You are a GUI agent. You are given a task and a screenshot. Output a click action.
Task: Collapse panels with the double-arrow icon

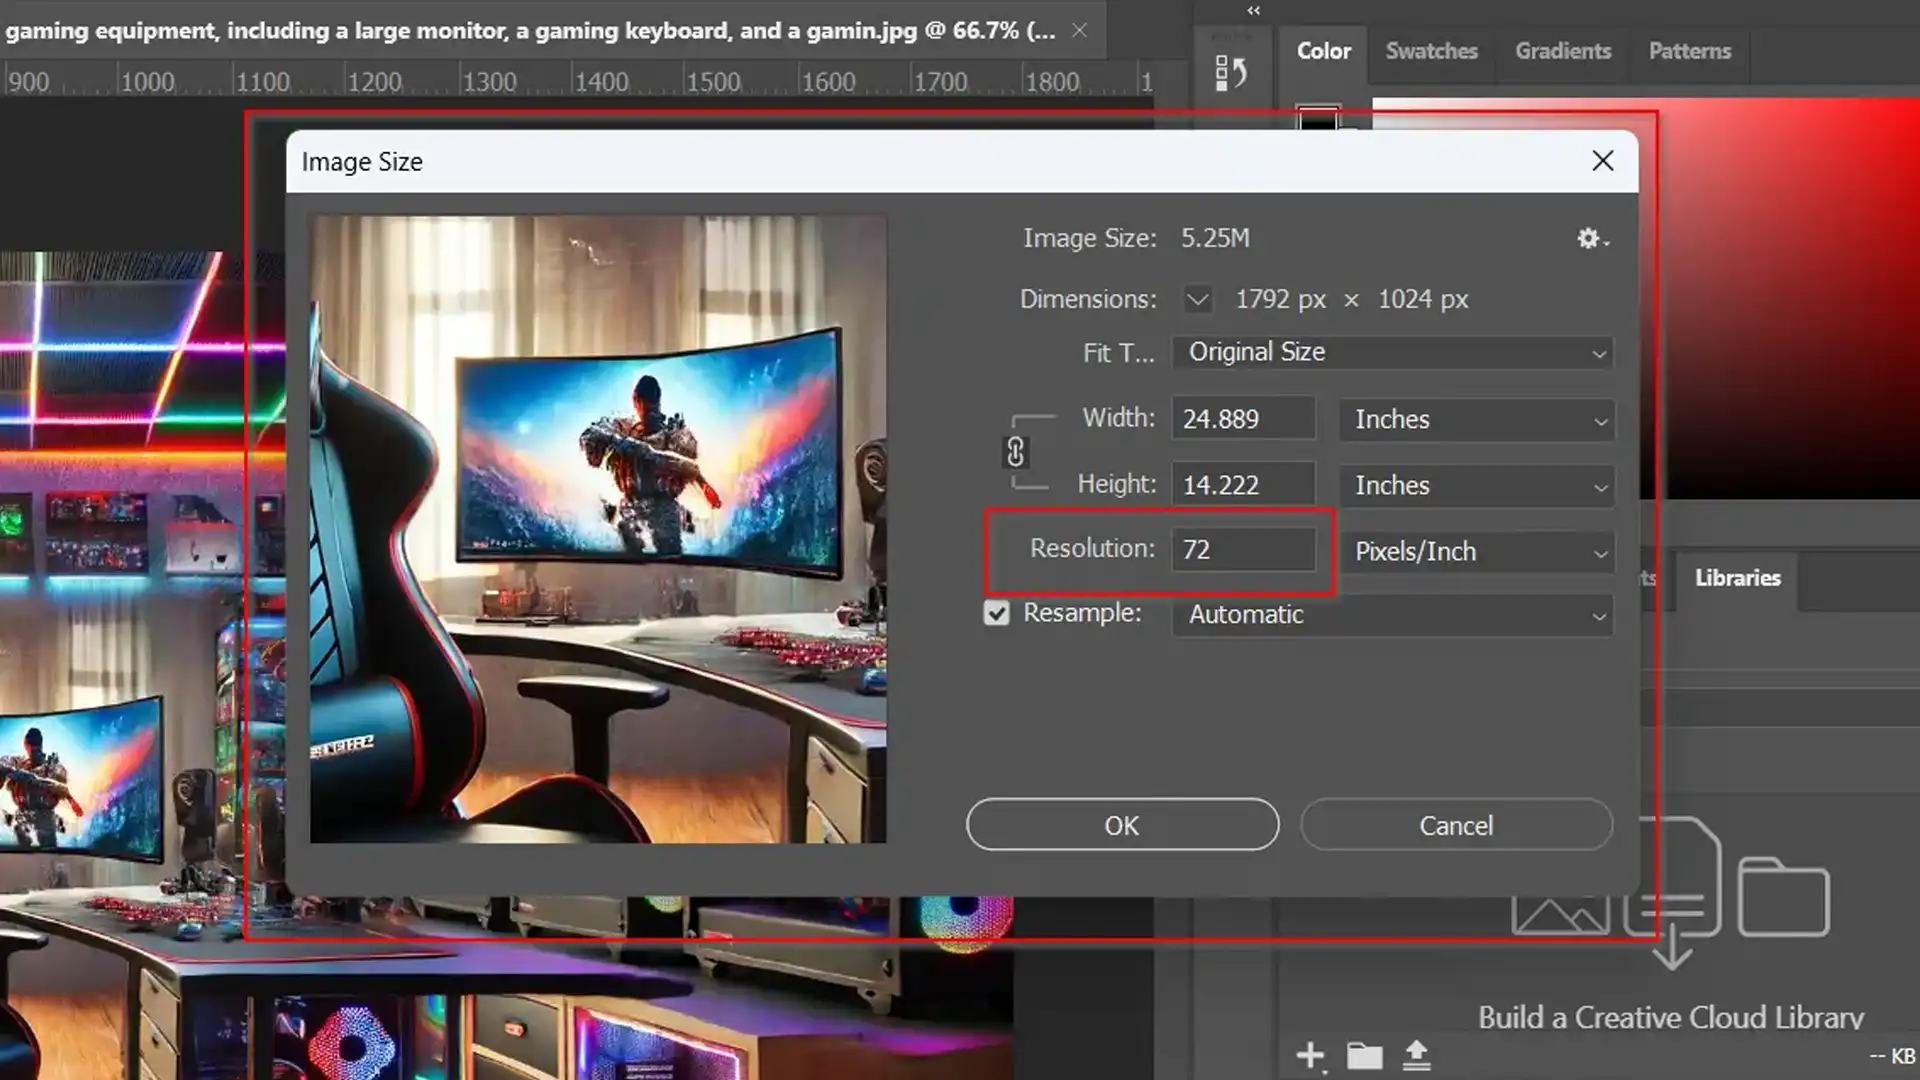tap(1253, 10)
